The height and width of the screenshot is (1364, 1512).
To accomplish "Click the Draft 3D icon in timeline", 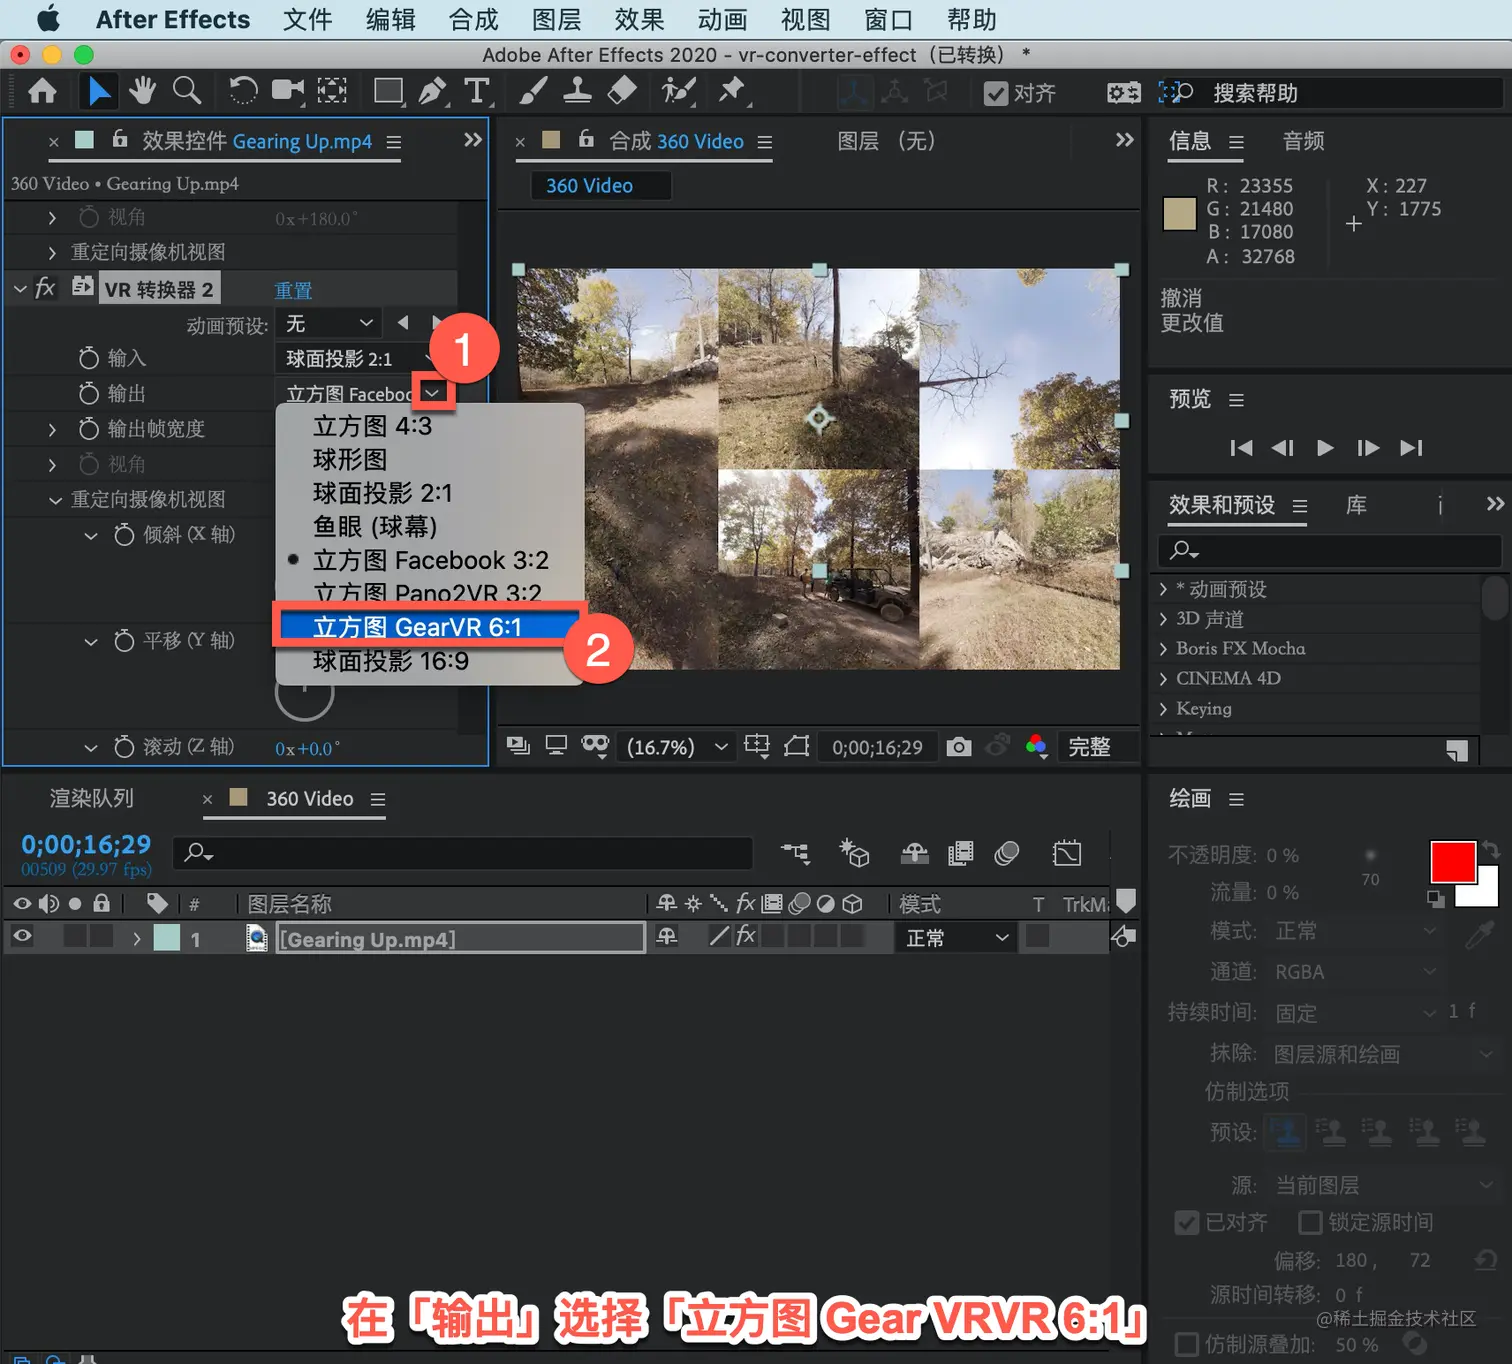I will click(854, 853).
